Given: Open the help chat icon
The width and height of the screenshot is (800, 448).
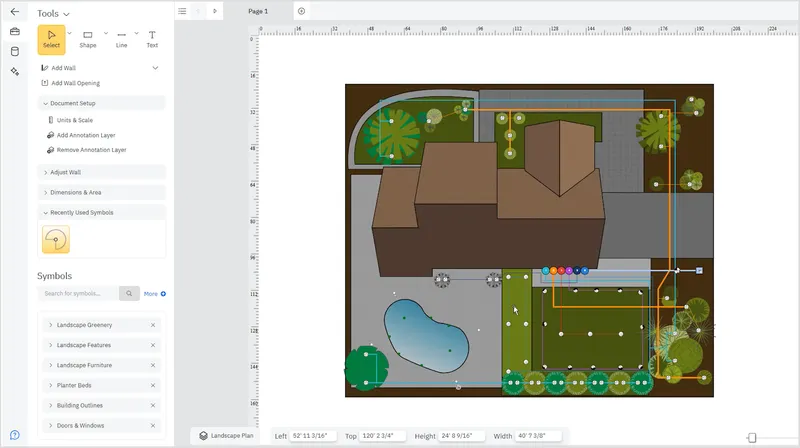Looking at the screenshot, I should 15,435.
